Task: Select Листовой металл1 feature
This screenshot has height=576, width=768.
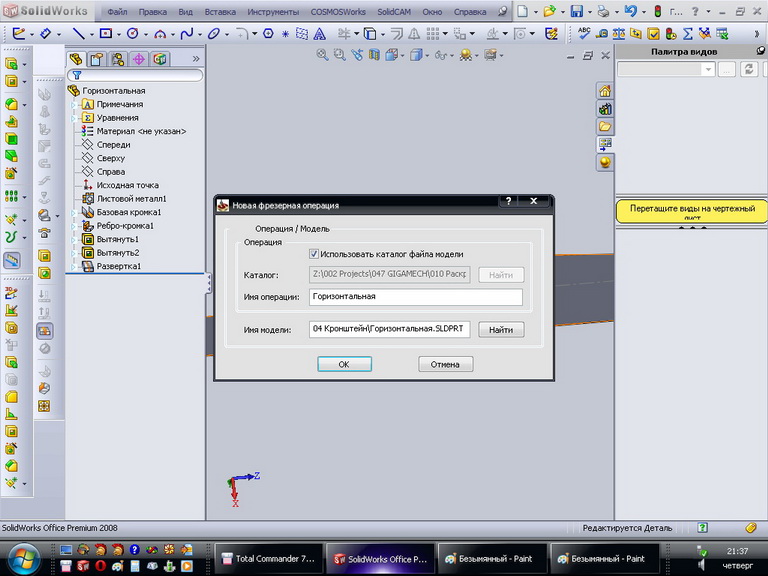Action: [131, 199]
